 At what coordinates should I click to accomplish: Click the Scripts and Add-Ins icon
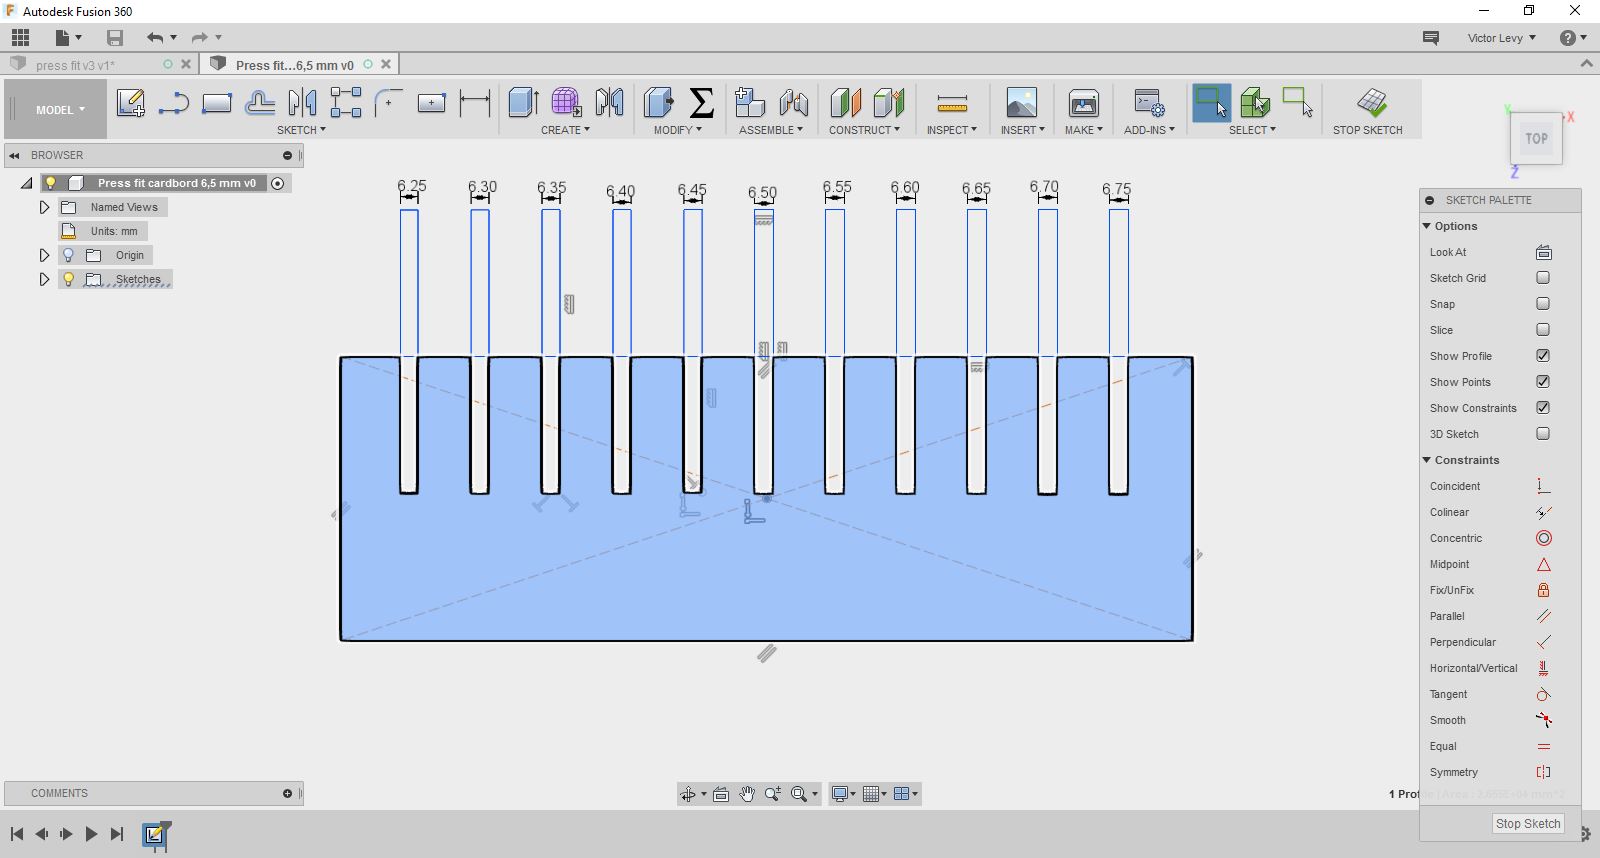(x=1148, y=103)
